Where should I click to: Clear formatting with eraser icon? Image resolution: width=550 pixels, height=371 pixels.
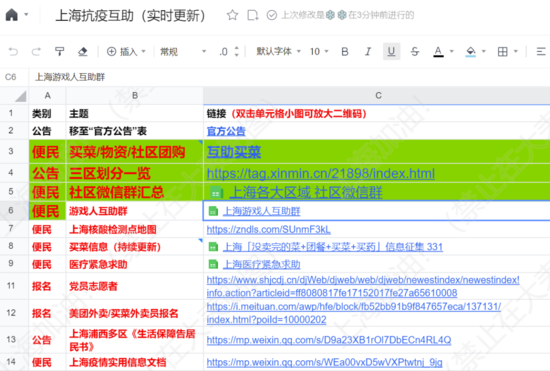pyautogui.click(x=83, y=52)
